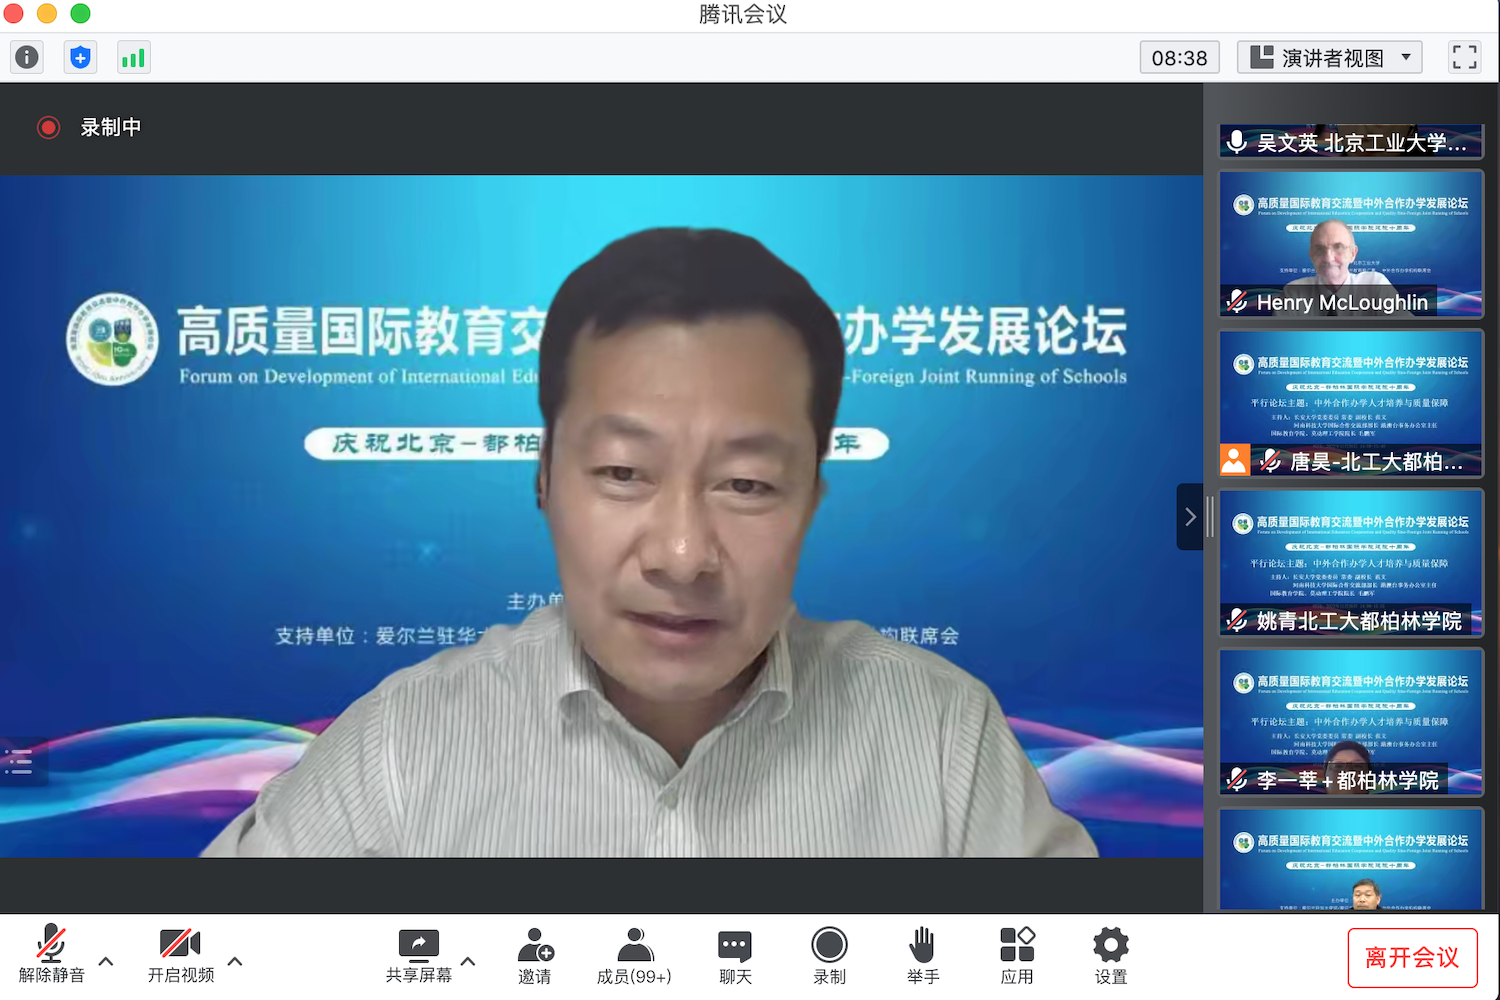Image resolution: width=1500 pixels, height=1000 pixels.
Task: Open meeting info icon
Action: click(x=27, y=58)
